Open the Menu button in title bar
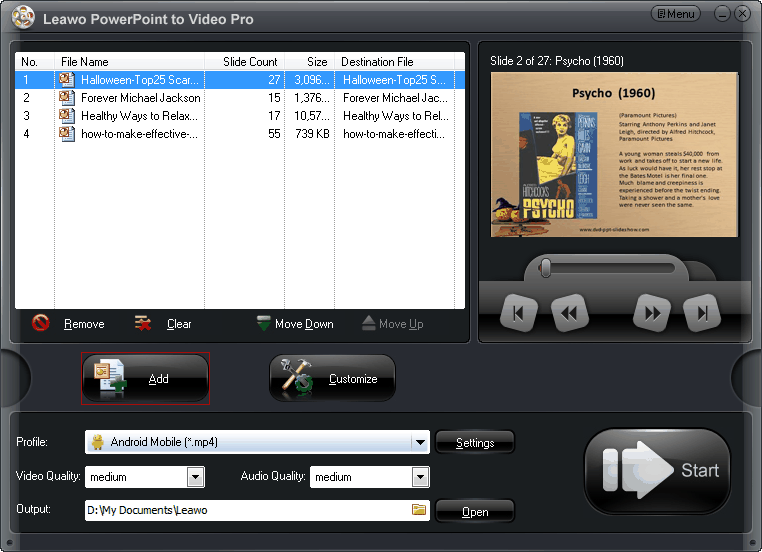This screenshot has height=552, width=762. coord(675,14)
